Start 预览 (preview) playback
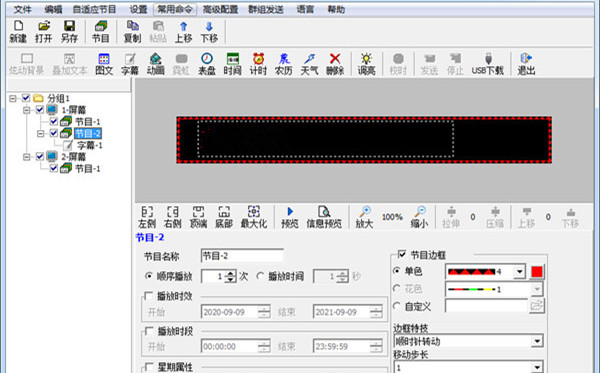Image resolution: width=600 pixels, height=373 pixels. 290,217
